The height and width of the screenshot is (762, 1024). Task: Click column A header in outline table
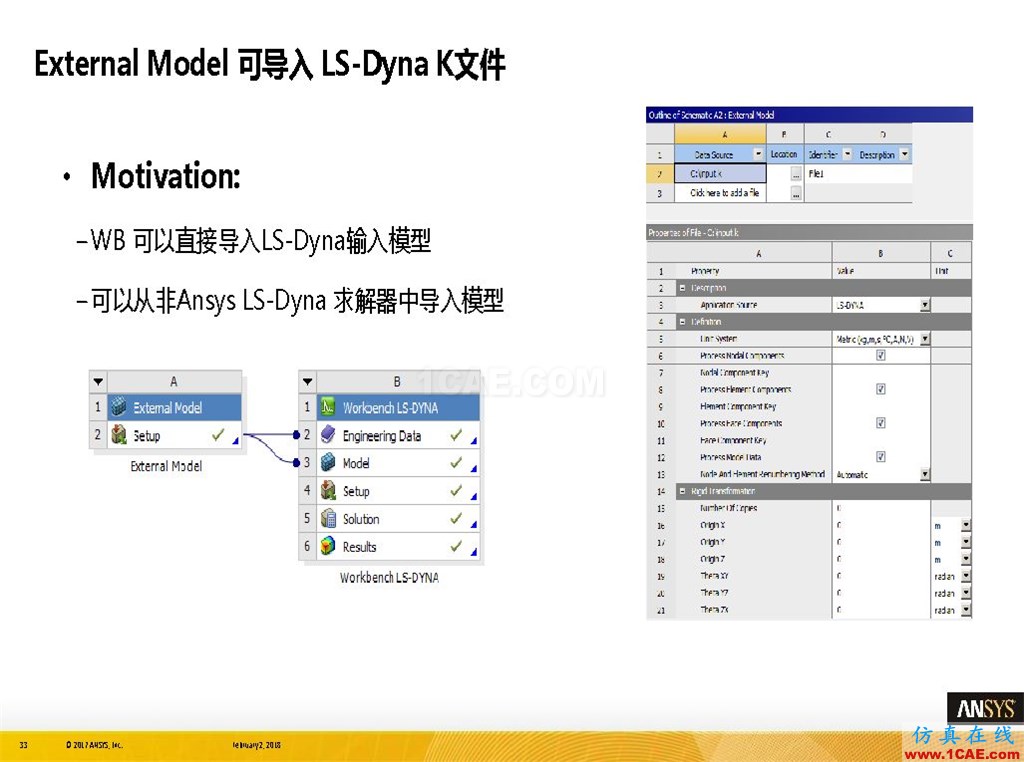(x=720, y=135)
